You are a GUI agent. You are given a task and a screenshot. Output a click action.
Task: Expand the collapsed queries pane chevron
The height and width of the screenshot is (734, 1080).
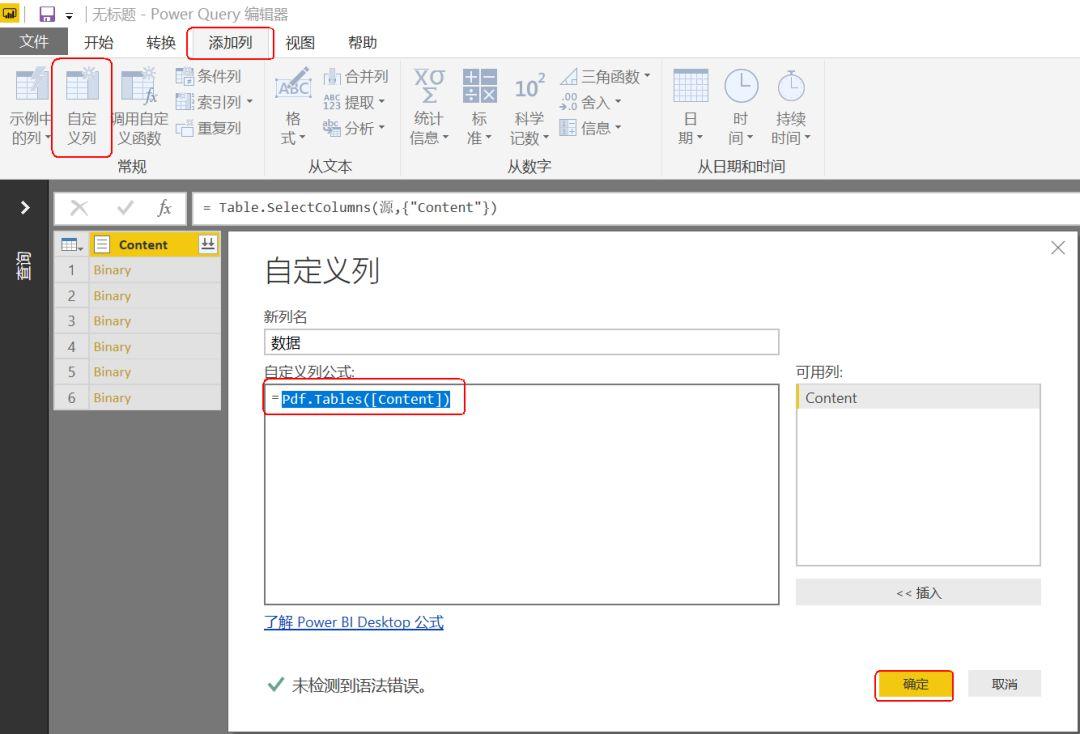(25, 207)
